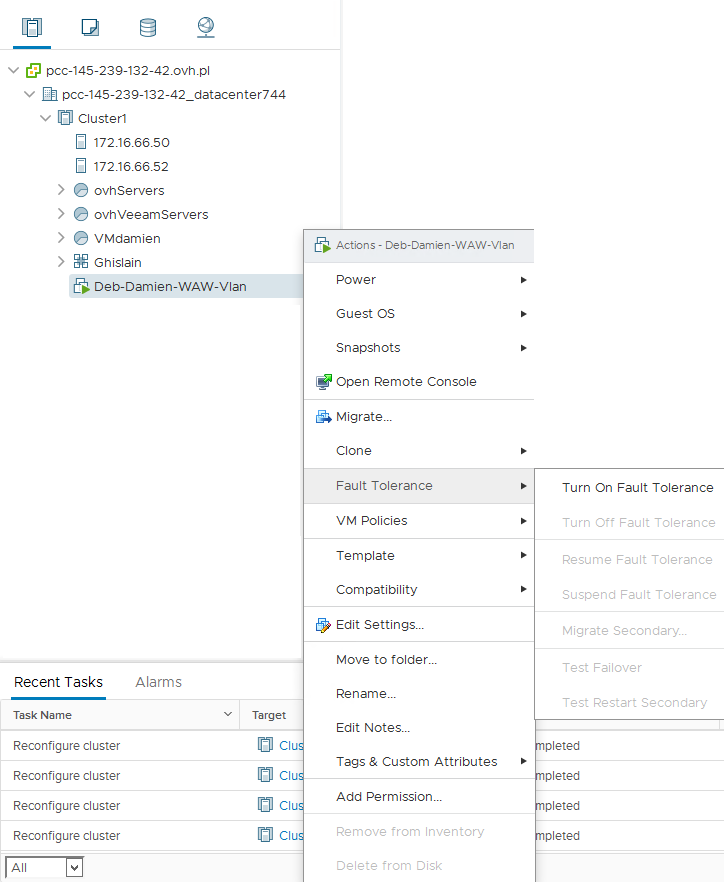724x882 pixels.
Task: Select the VMdamien resource pool
Action: (x=127, y=238)
